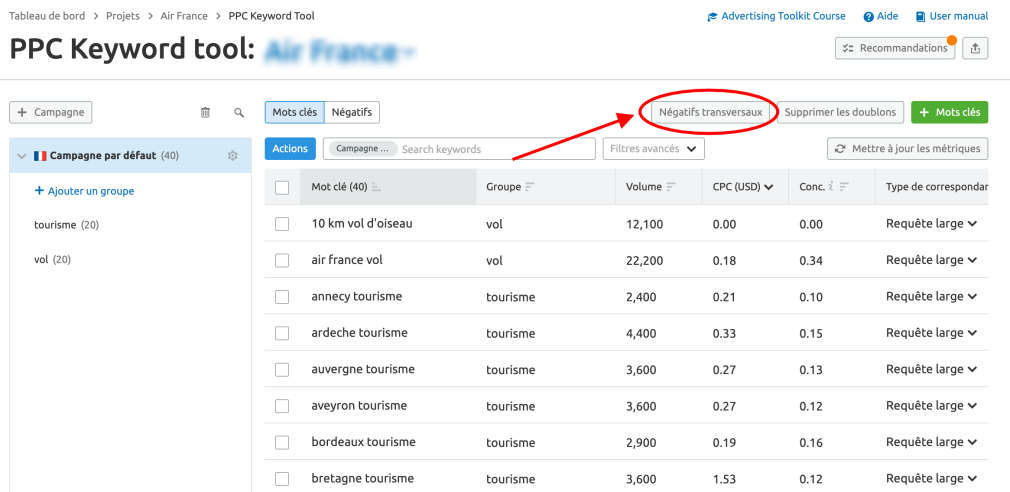Select the vol (20) group
1010x492 pixels.
tap(53, 260)
